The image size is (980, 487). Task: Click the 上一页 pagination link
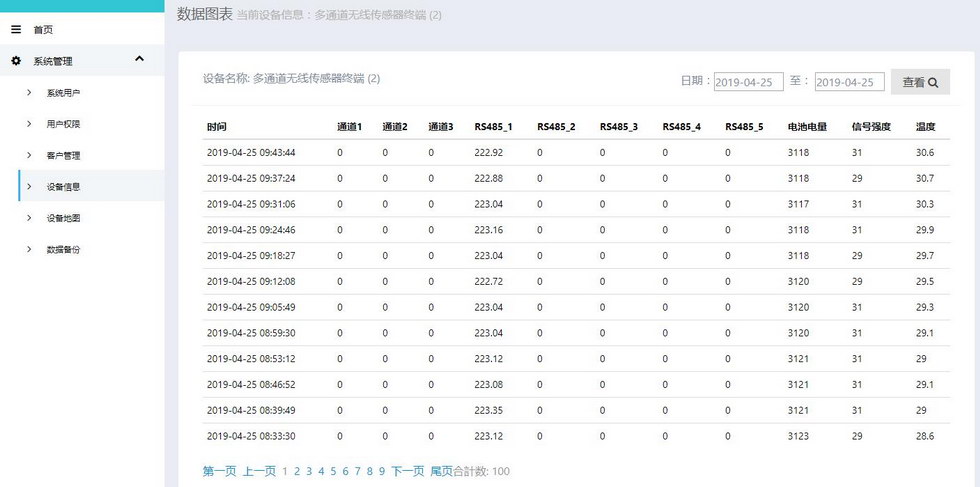[259, 471]
